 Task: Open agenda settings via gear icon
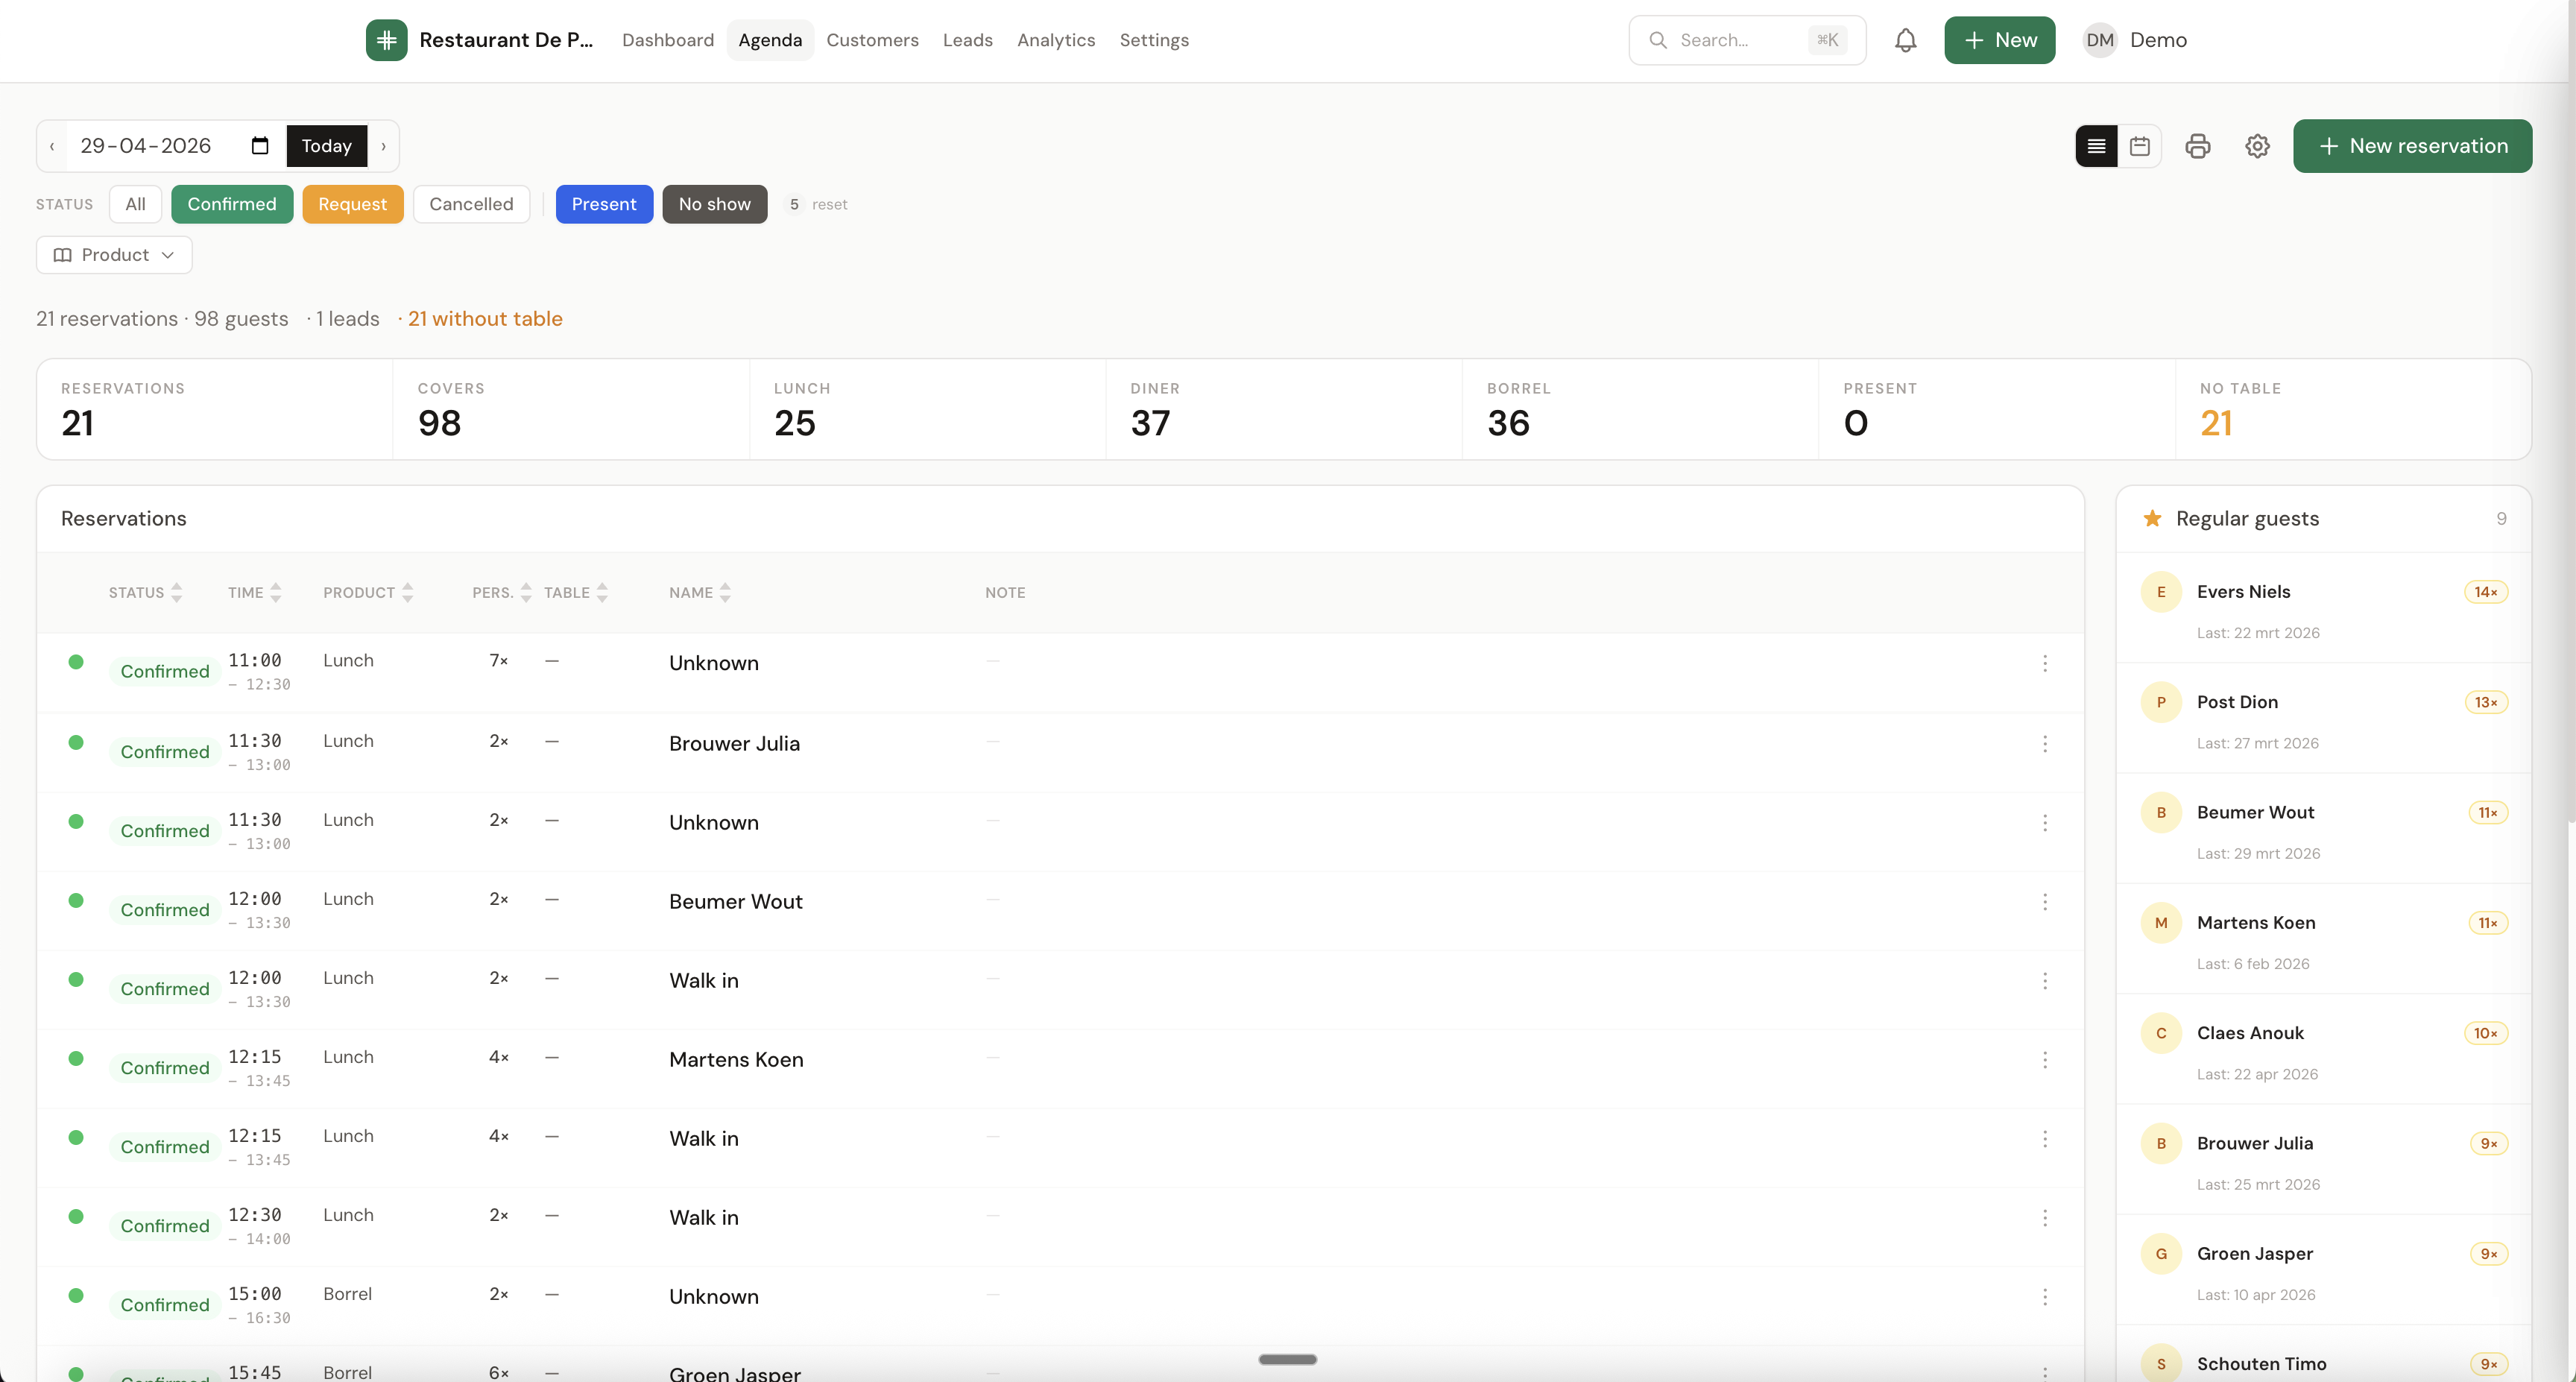click(2257, 146)
